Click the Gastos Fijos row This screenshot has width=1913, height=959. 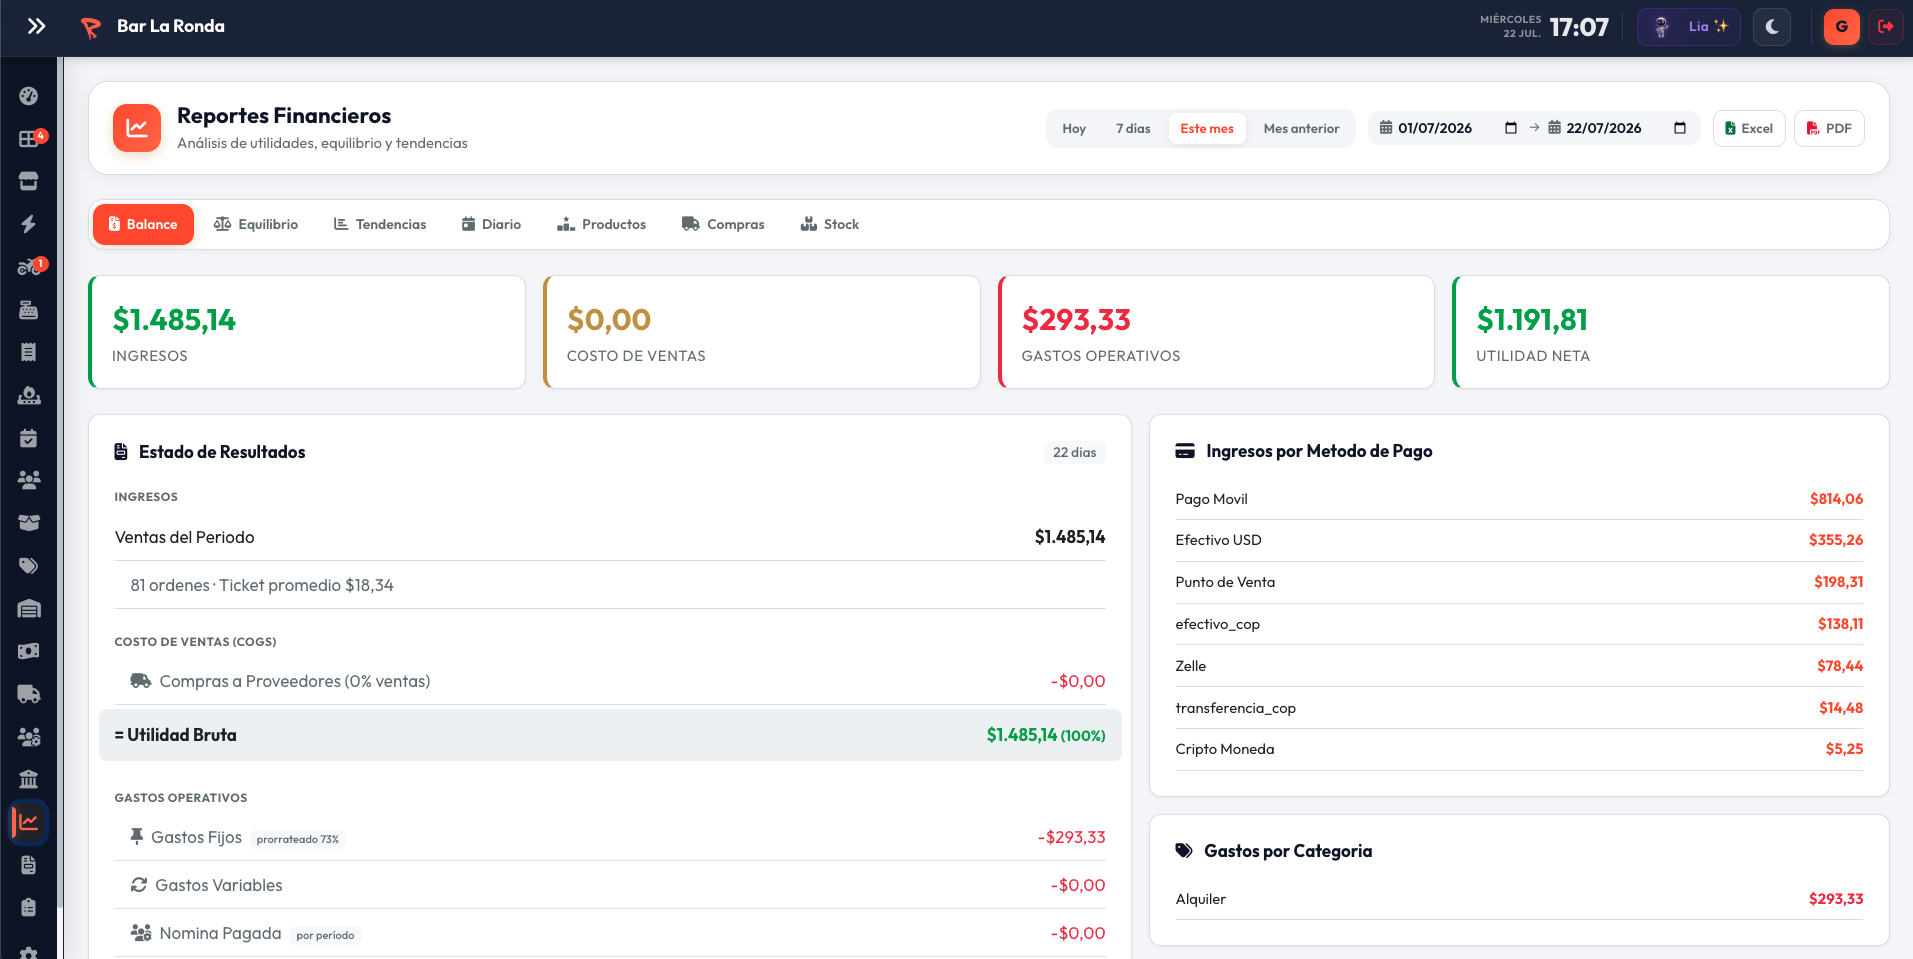(x=610, y=837)
